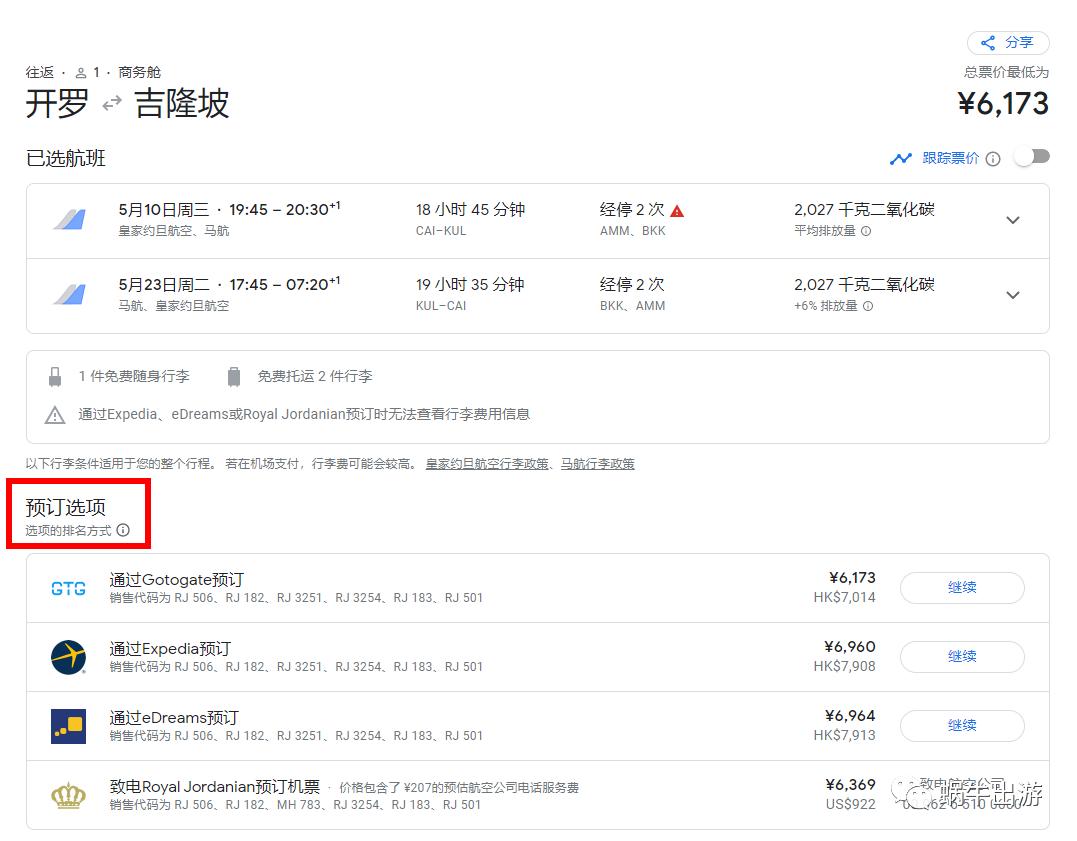Image resolution: width=1077 pixels, height=841 pixels.
Task: Click the info icon next to 选项的排名方式
Action: 123,531
